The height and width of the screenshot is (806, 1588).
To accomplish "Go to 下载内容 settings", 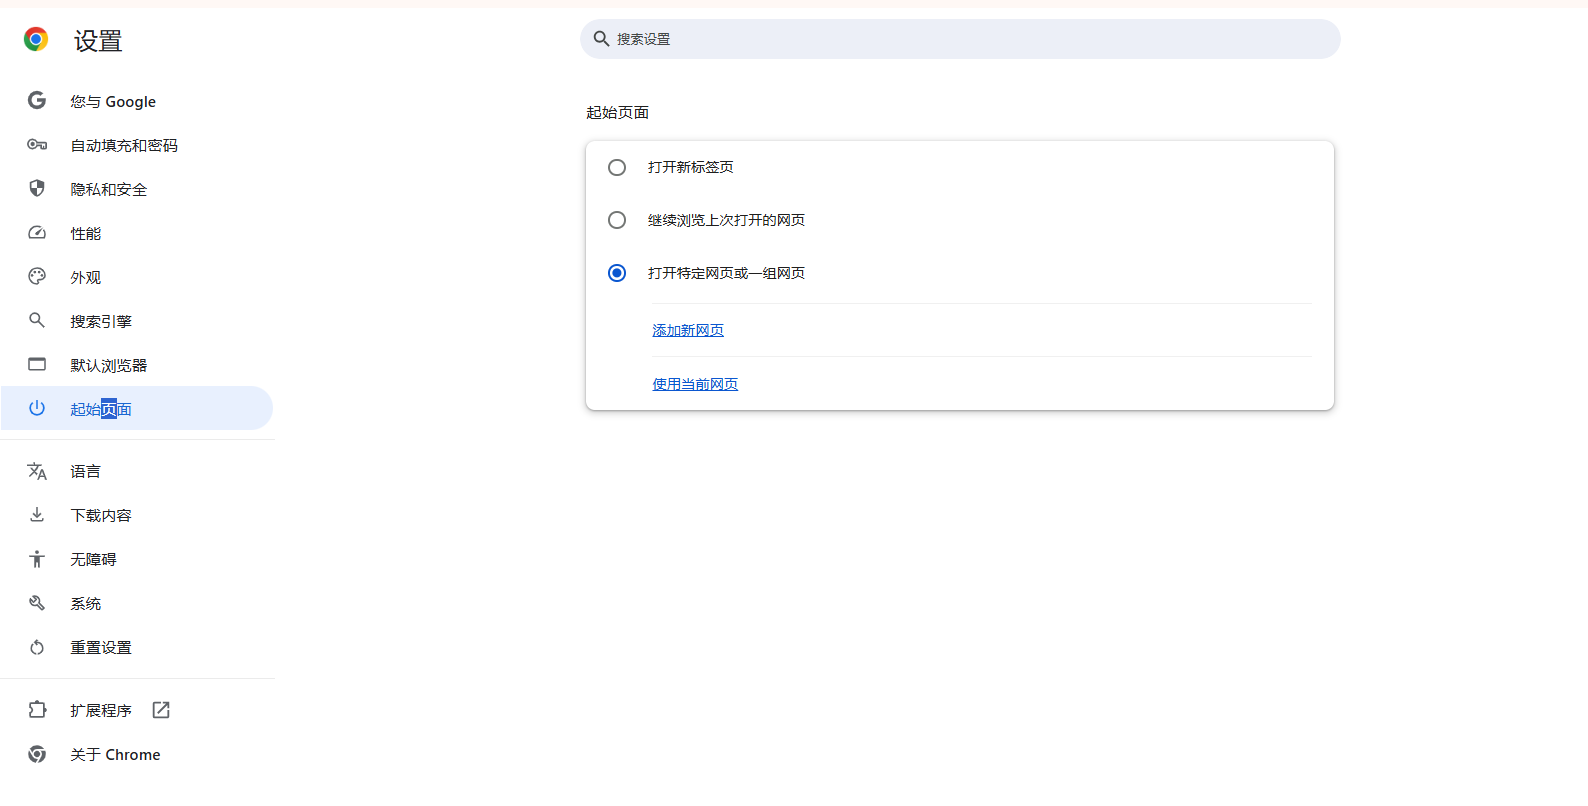I will click(x=137, y=515).
